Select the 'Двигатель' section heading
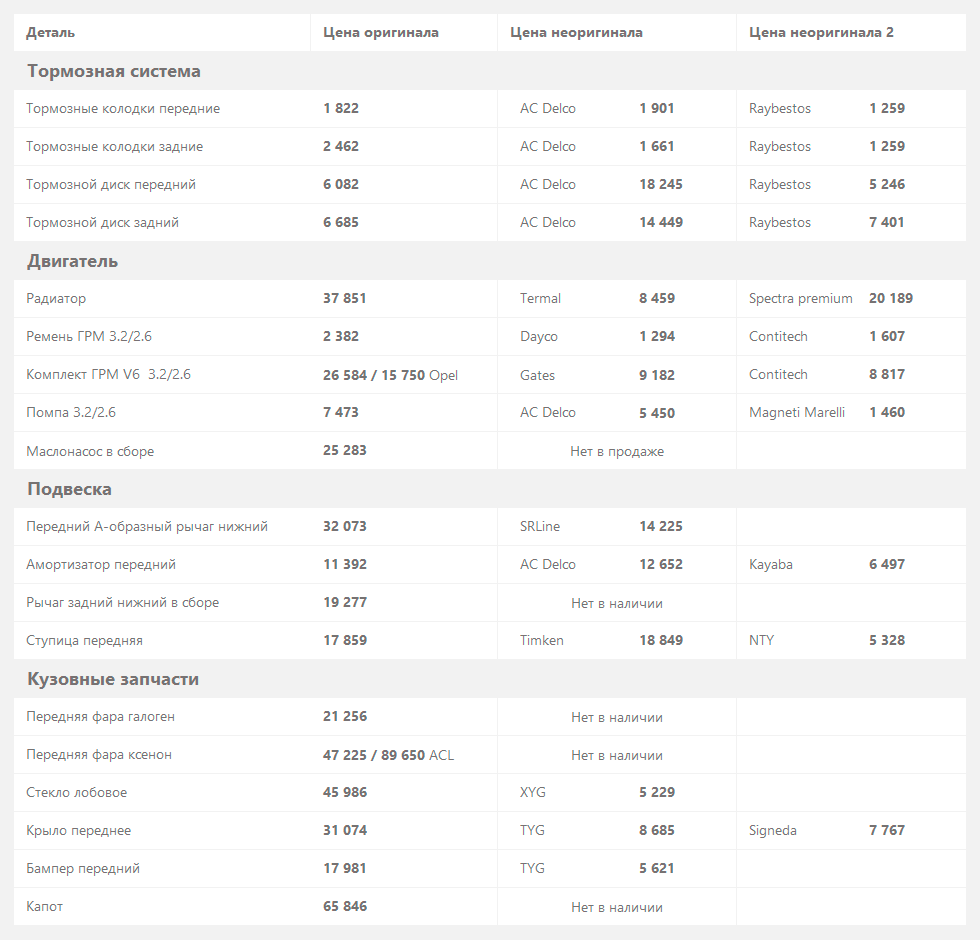Viewport: 980px width, 940px height. click(72, 261)
